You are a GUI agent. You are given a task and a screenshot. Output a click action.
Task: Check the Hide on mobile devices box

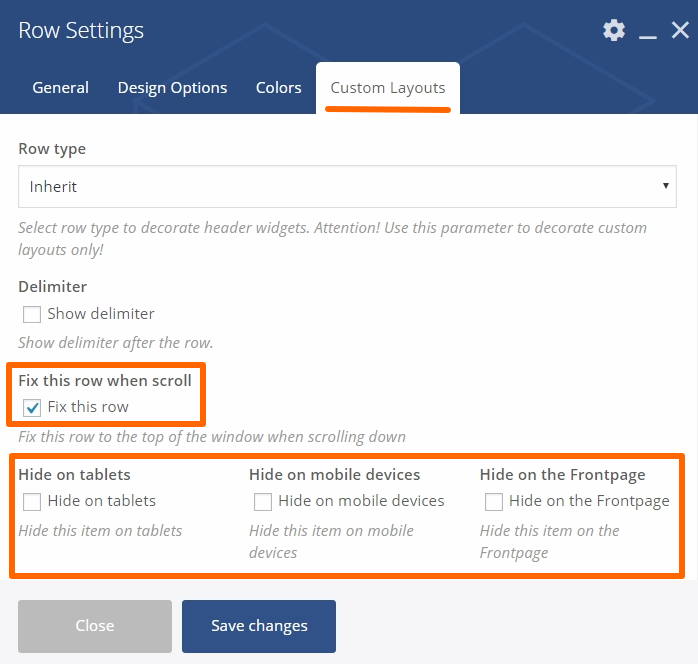point(263,501)
